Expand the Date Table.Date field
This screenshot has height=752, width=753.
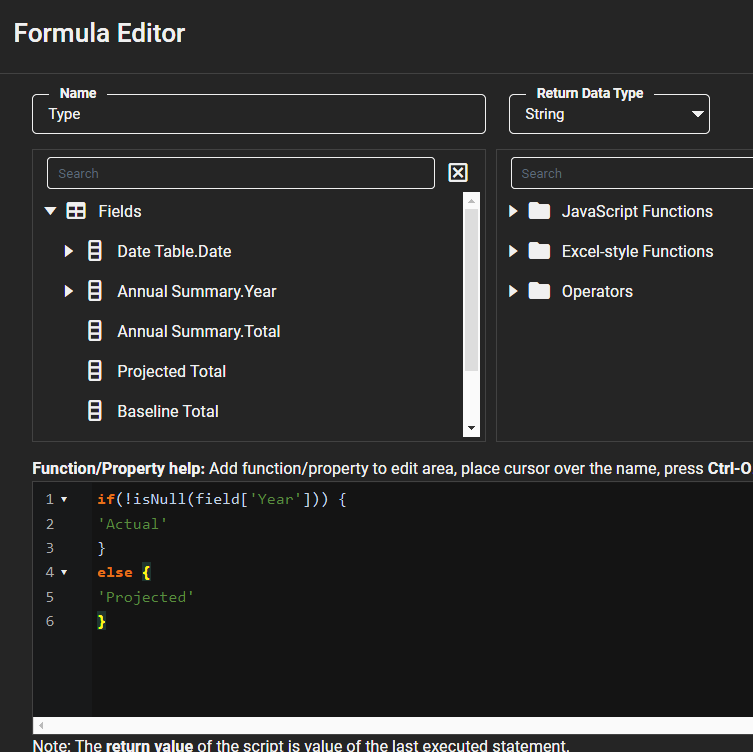(69, 251)
